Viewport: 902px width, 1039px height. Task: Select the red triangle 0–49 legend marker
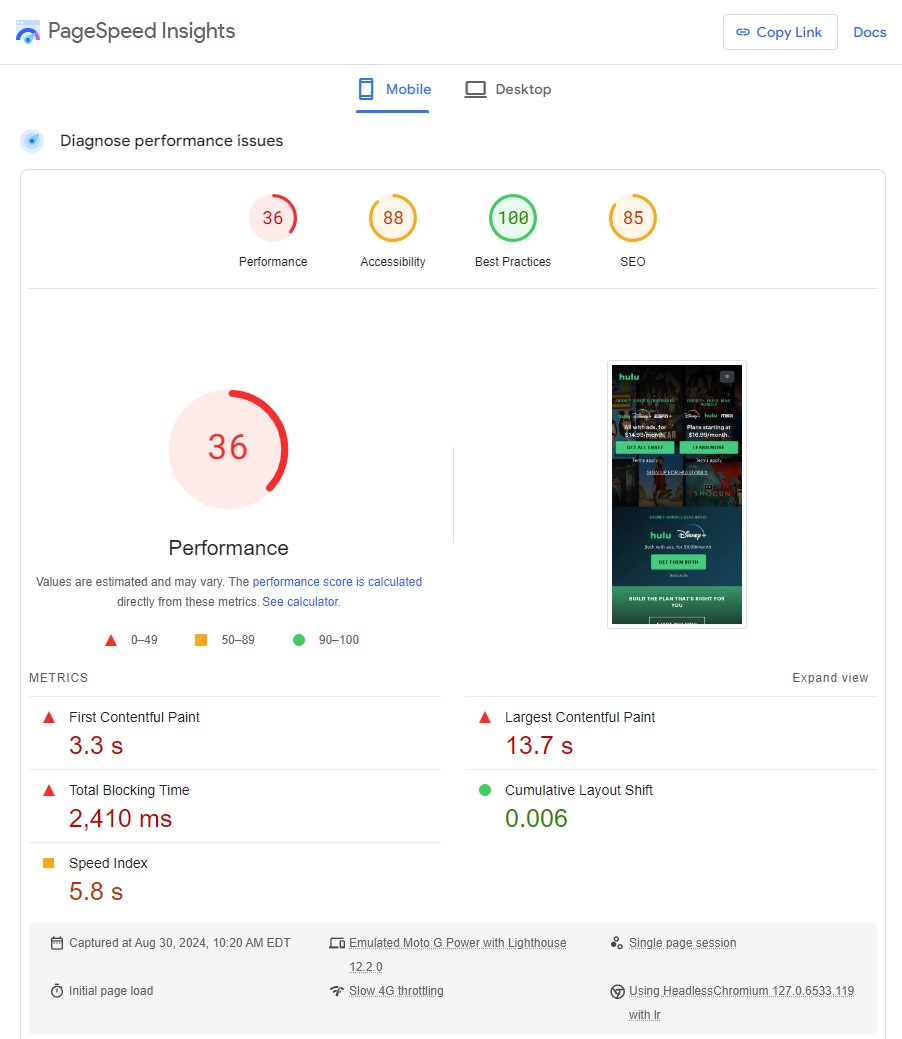[111, 639]
